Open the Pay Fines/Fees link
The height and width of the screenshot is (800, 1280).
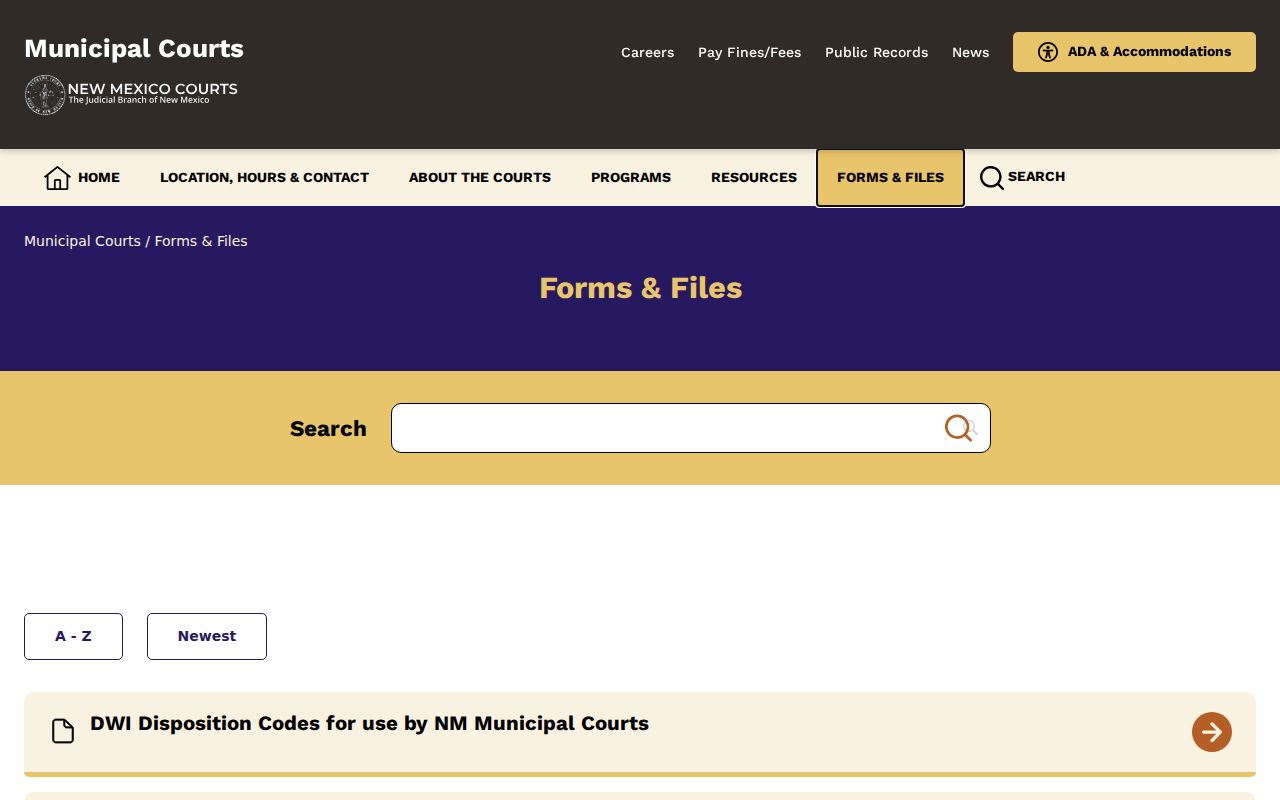pyautogui.click(x=749, y=52)
